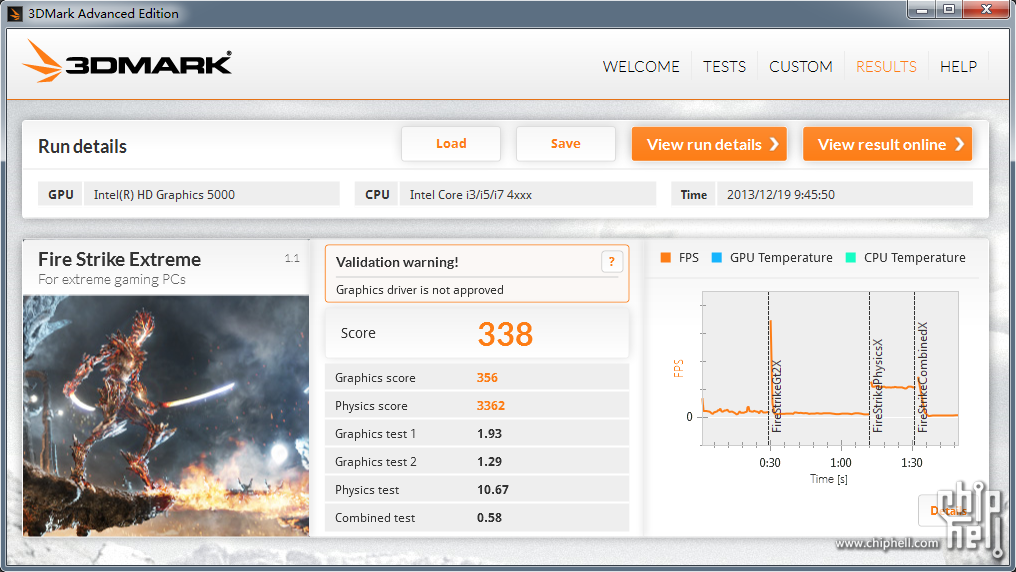Click the Graphics test 1 row
This screenshot has height=572, width=1016.
click(477, 433)
